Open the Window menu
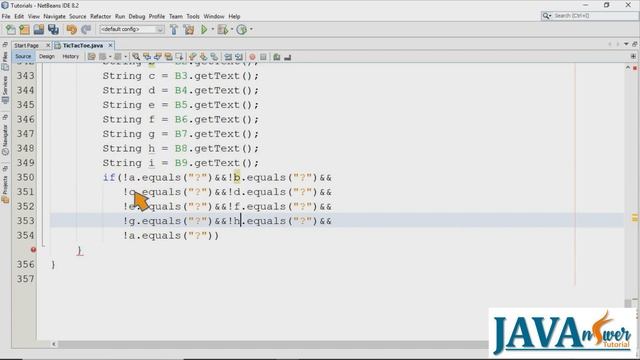The height and width of the screenshot is (360, 640). point(214,16)
